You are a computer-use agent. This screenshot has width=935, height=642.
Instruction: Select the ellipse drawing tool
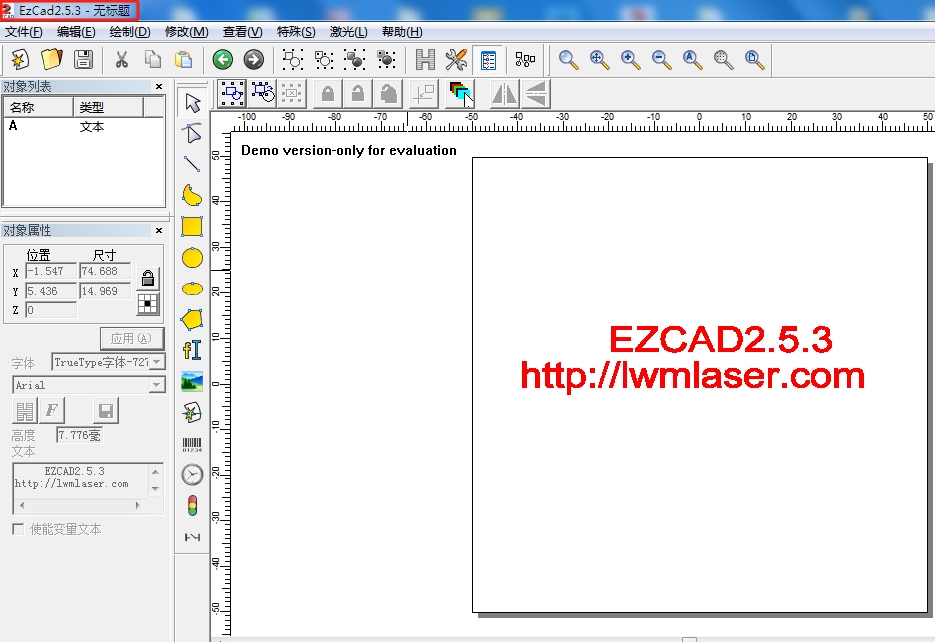pyautogui.click(x=192, y=289)
